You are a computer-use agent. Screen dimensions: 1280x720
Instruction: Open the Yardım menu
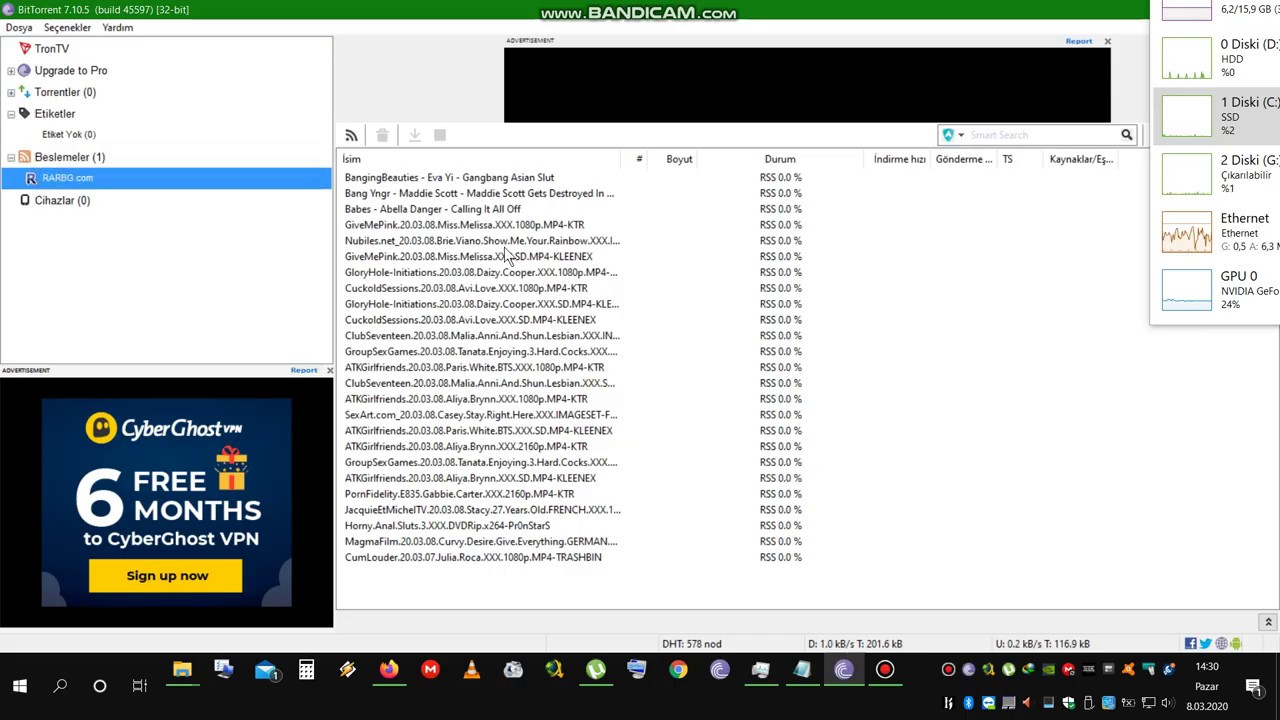coord(117,28)
